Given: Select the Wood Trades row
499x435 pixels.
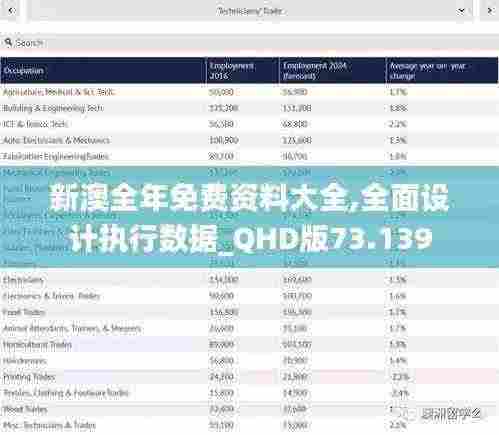Looking at the screenshot, I should pyautogui.click(x=249, y=409).
